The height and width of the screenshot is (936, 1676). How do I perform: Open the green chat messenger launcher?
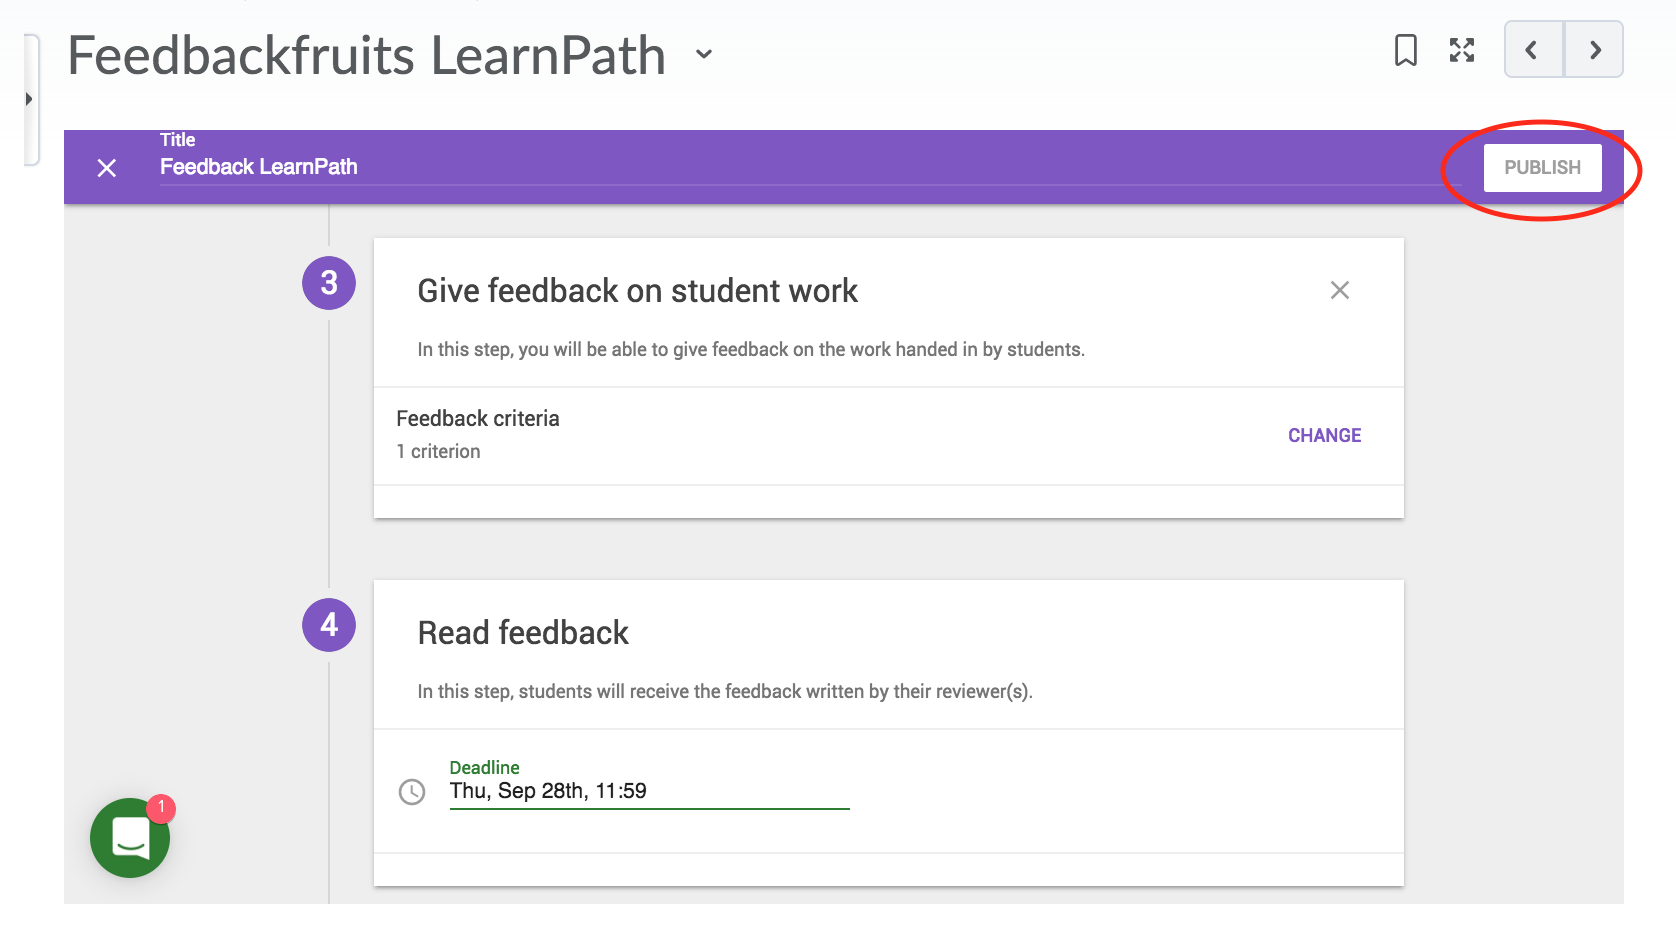130,838
